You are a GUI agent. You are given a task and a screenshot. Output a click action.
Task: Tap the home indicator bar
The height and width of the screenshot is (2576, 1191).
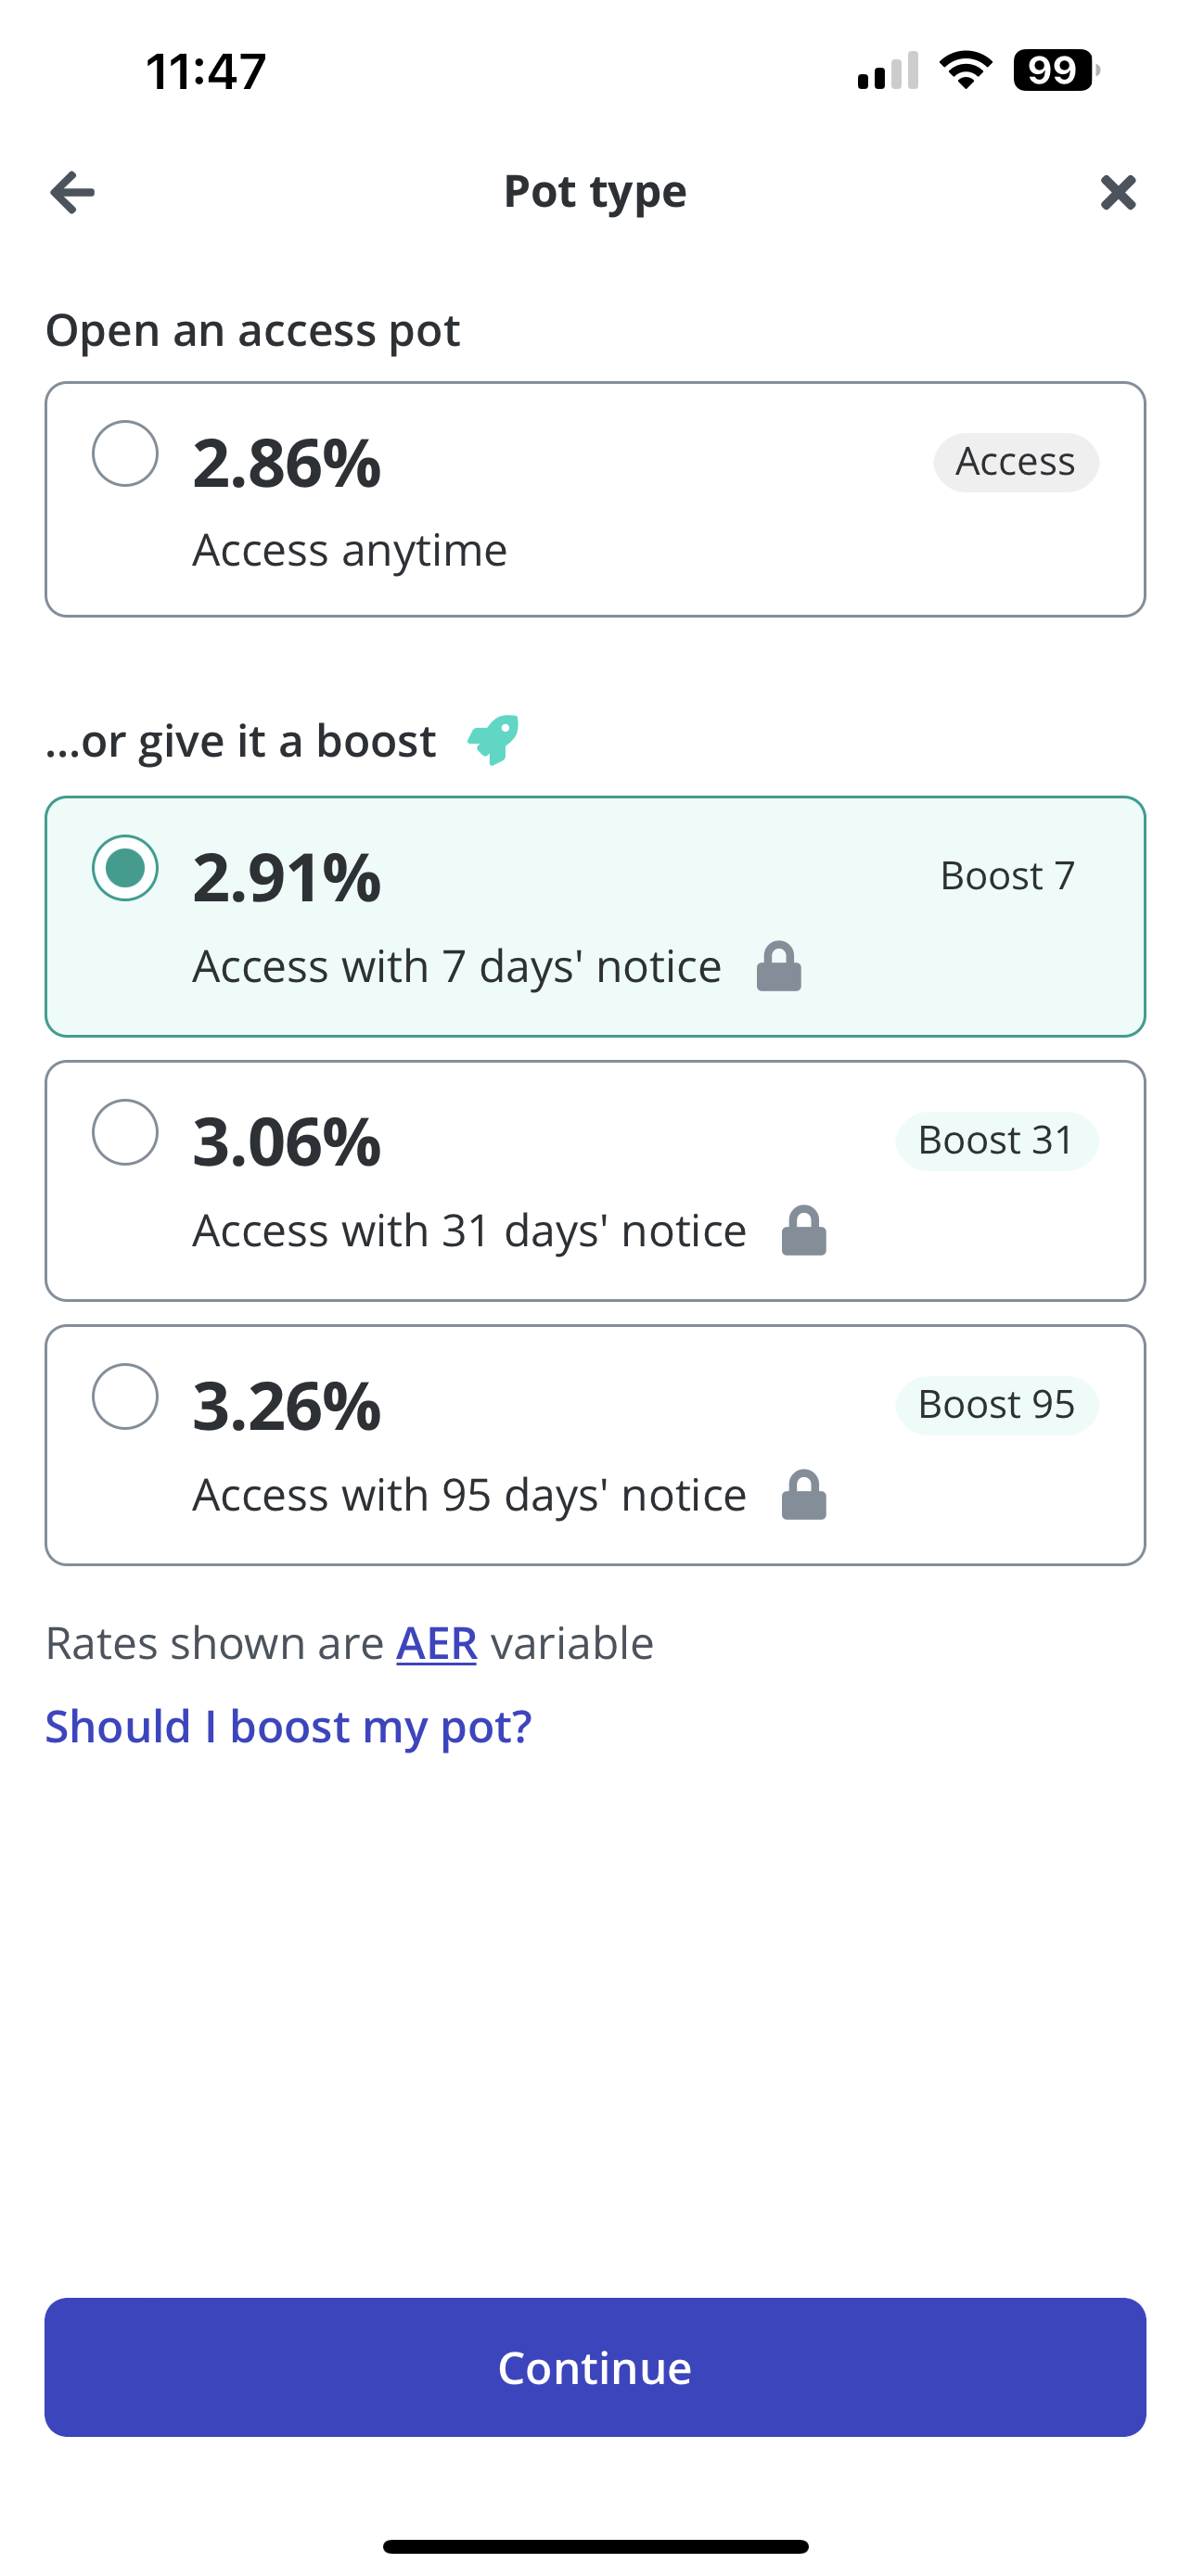click(595, 2546)
